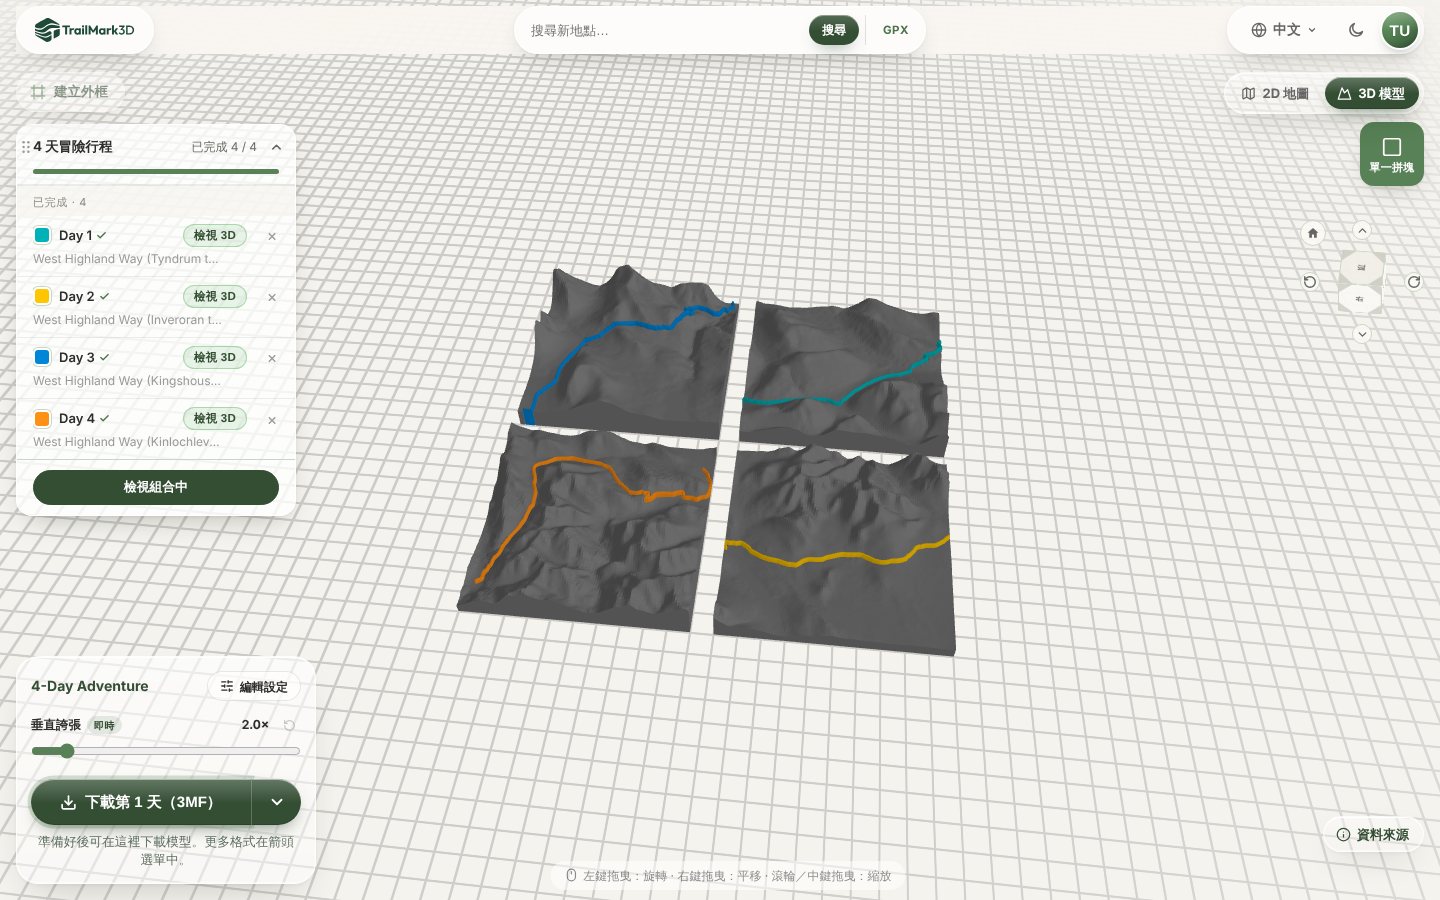Click the Day 2 yellow color swatch
This screenshot has width=1440, height=900.
point(42,296)
